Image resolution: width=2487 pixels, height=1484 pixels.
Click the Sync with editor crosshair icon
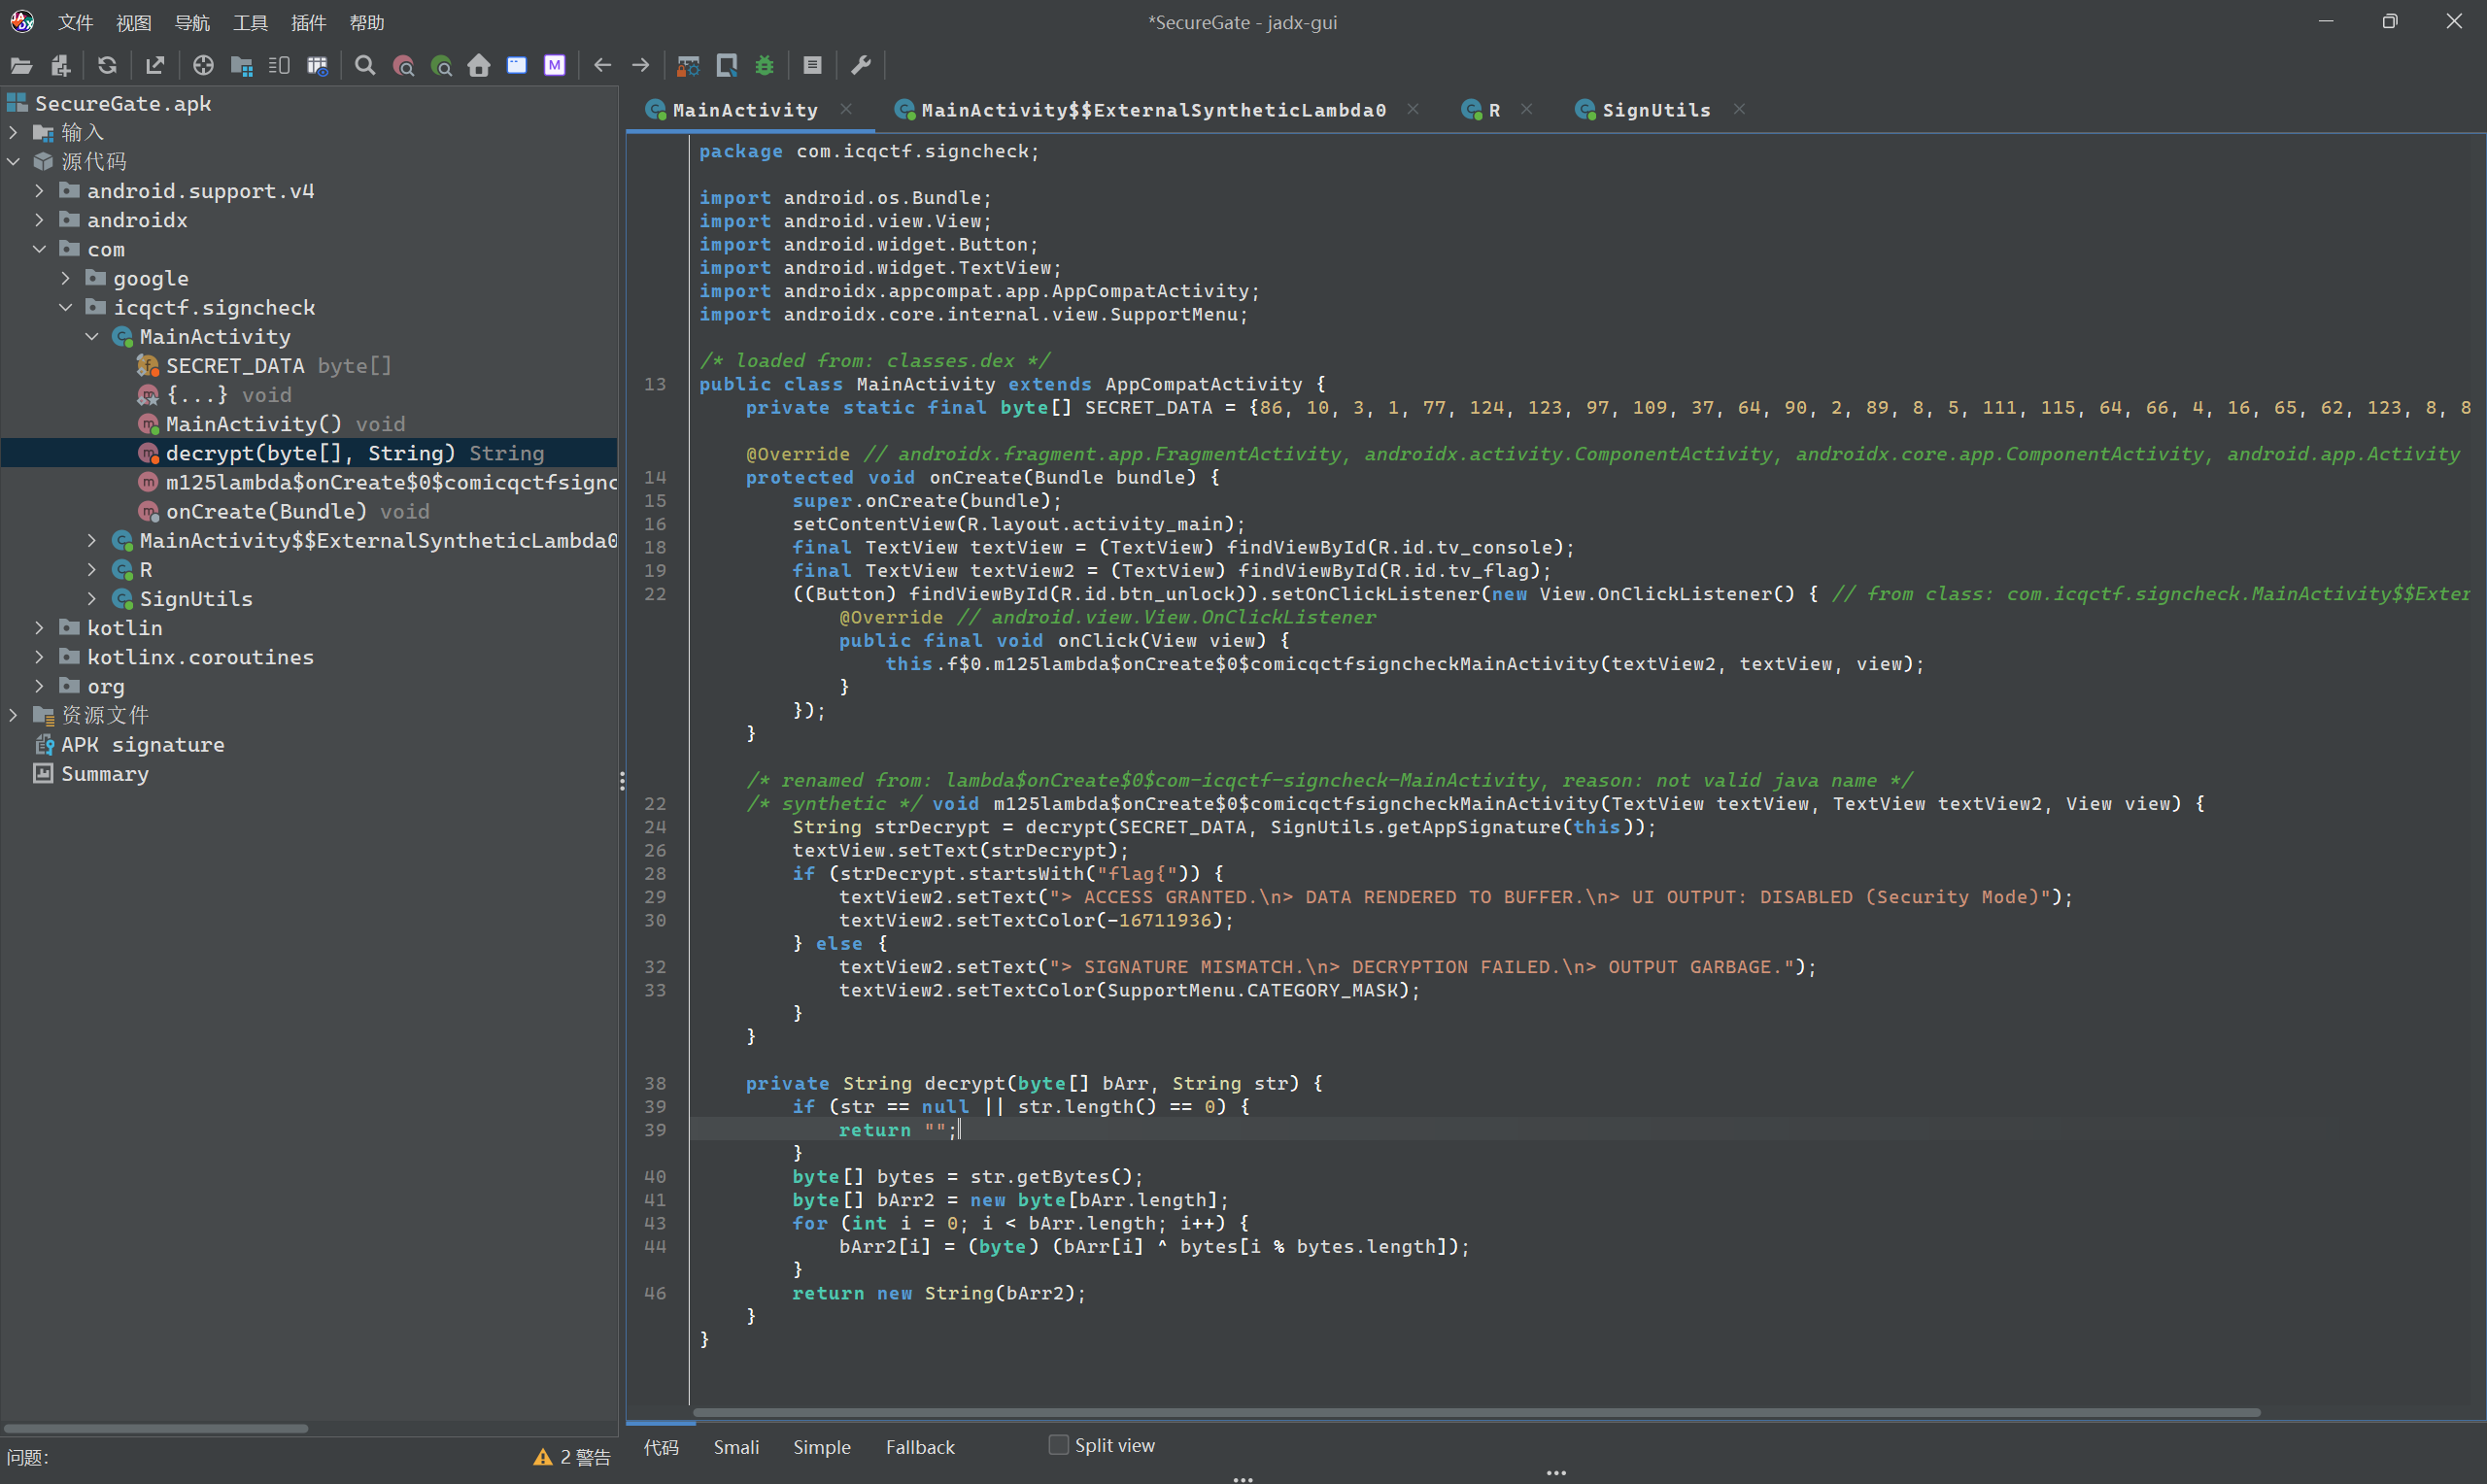pyautogui.click(x=203, y=66)
